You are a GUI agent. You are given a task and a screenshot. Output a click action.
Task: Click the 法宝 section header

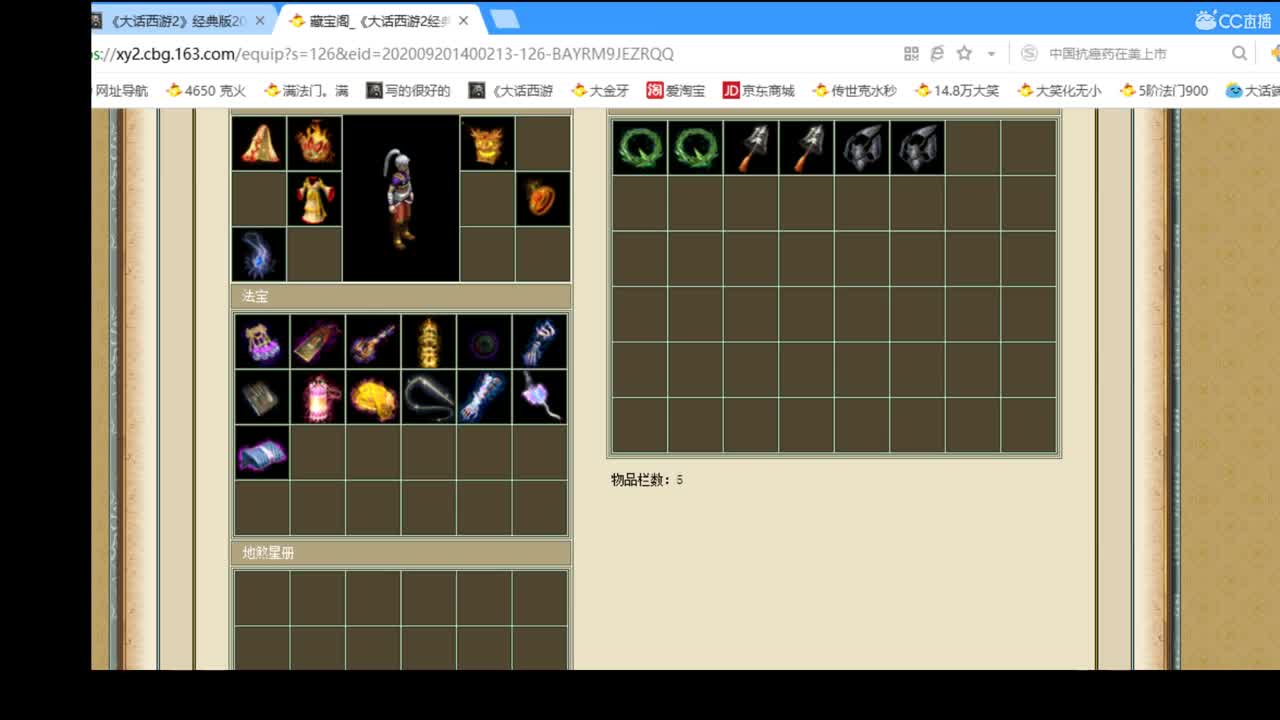point(401,296)
